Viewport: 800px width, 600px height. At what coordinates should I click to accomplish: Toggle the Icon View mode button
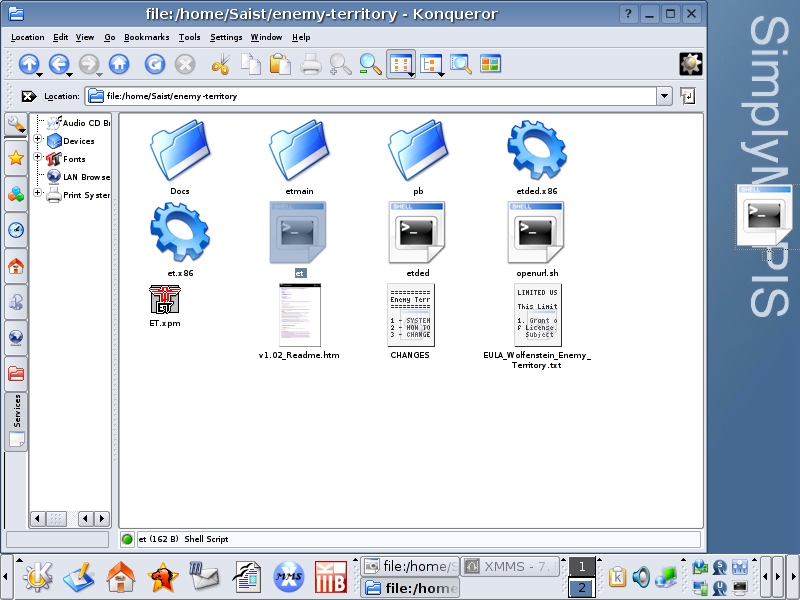coord(401,64)
